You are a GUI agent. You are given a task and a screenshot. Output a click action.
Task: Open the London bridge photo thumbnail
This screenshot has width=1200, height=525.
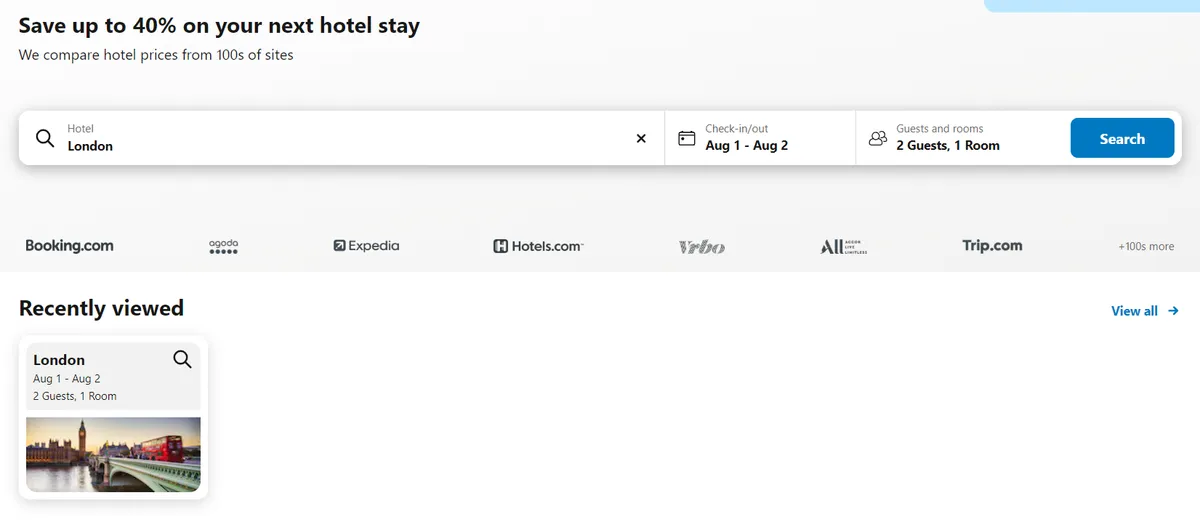click(x=113, y=455)
